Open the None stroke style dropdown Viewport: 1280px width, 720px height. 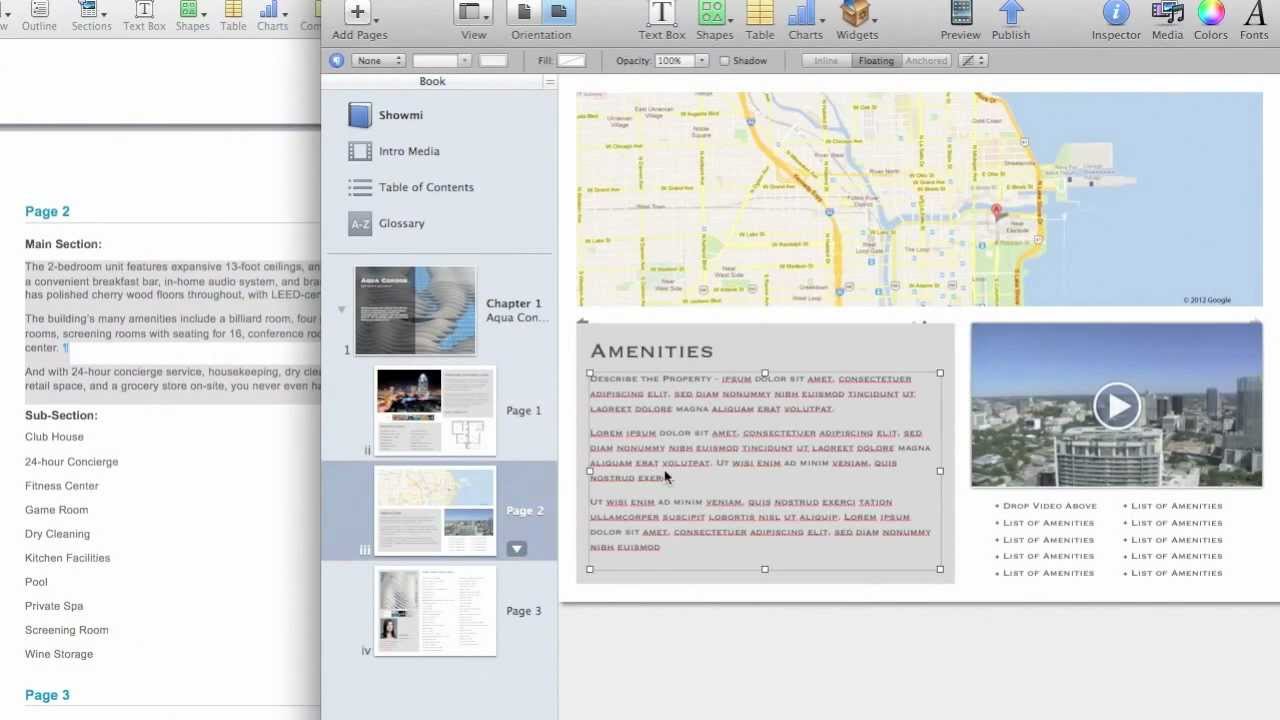(378, 61)
